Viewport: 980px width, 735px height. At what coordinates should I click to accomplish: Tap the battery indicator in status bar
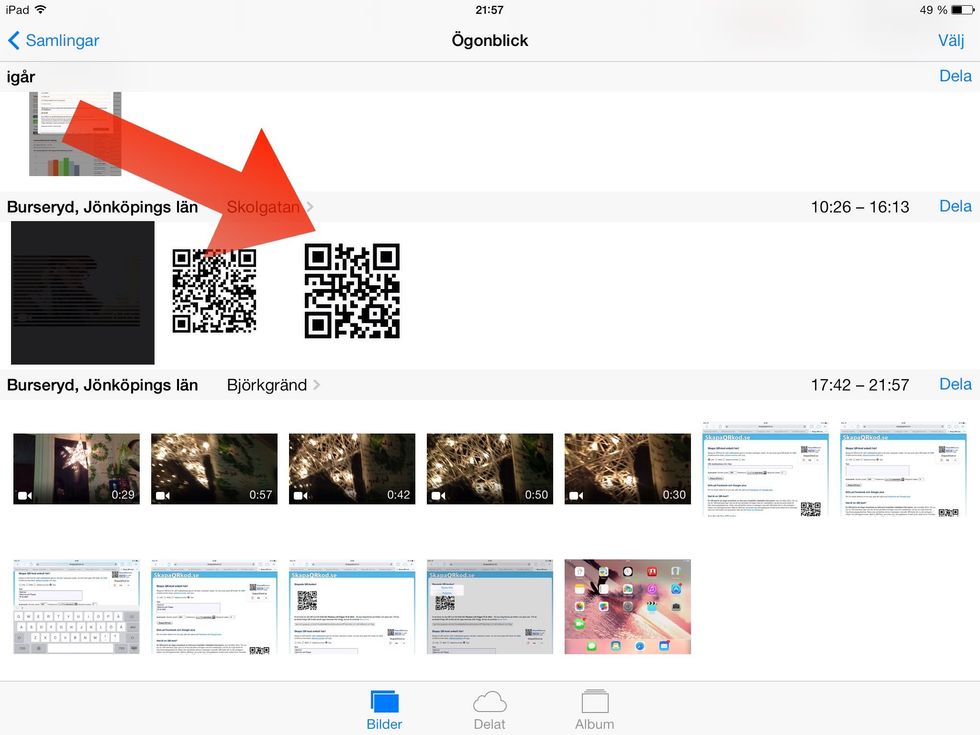pos(962,10)
